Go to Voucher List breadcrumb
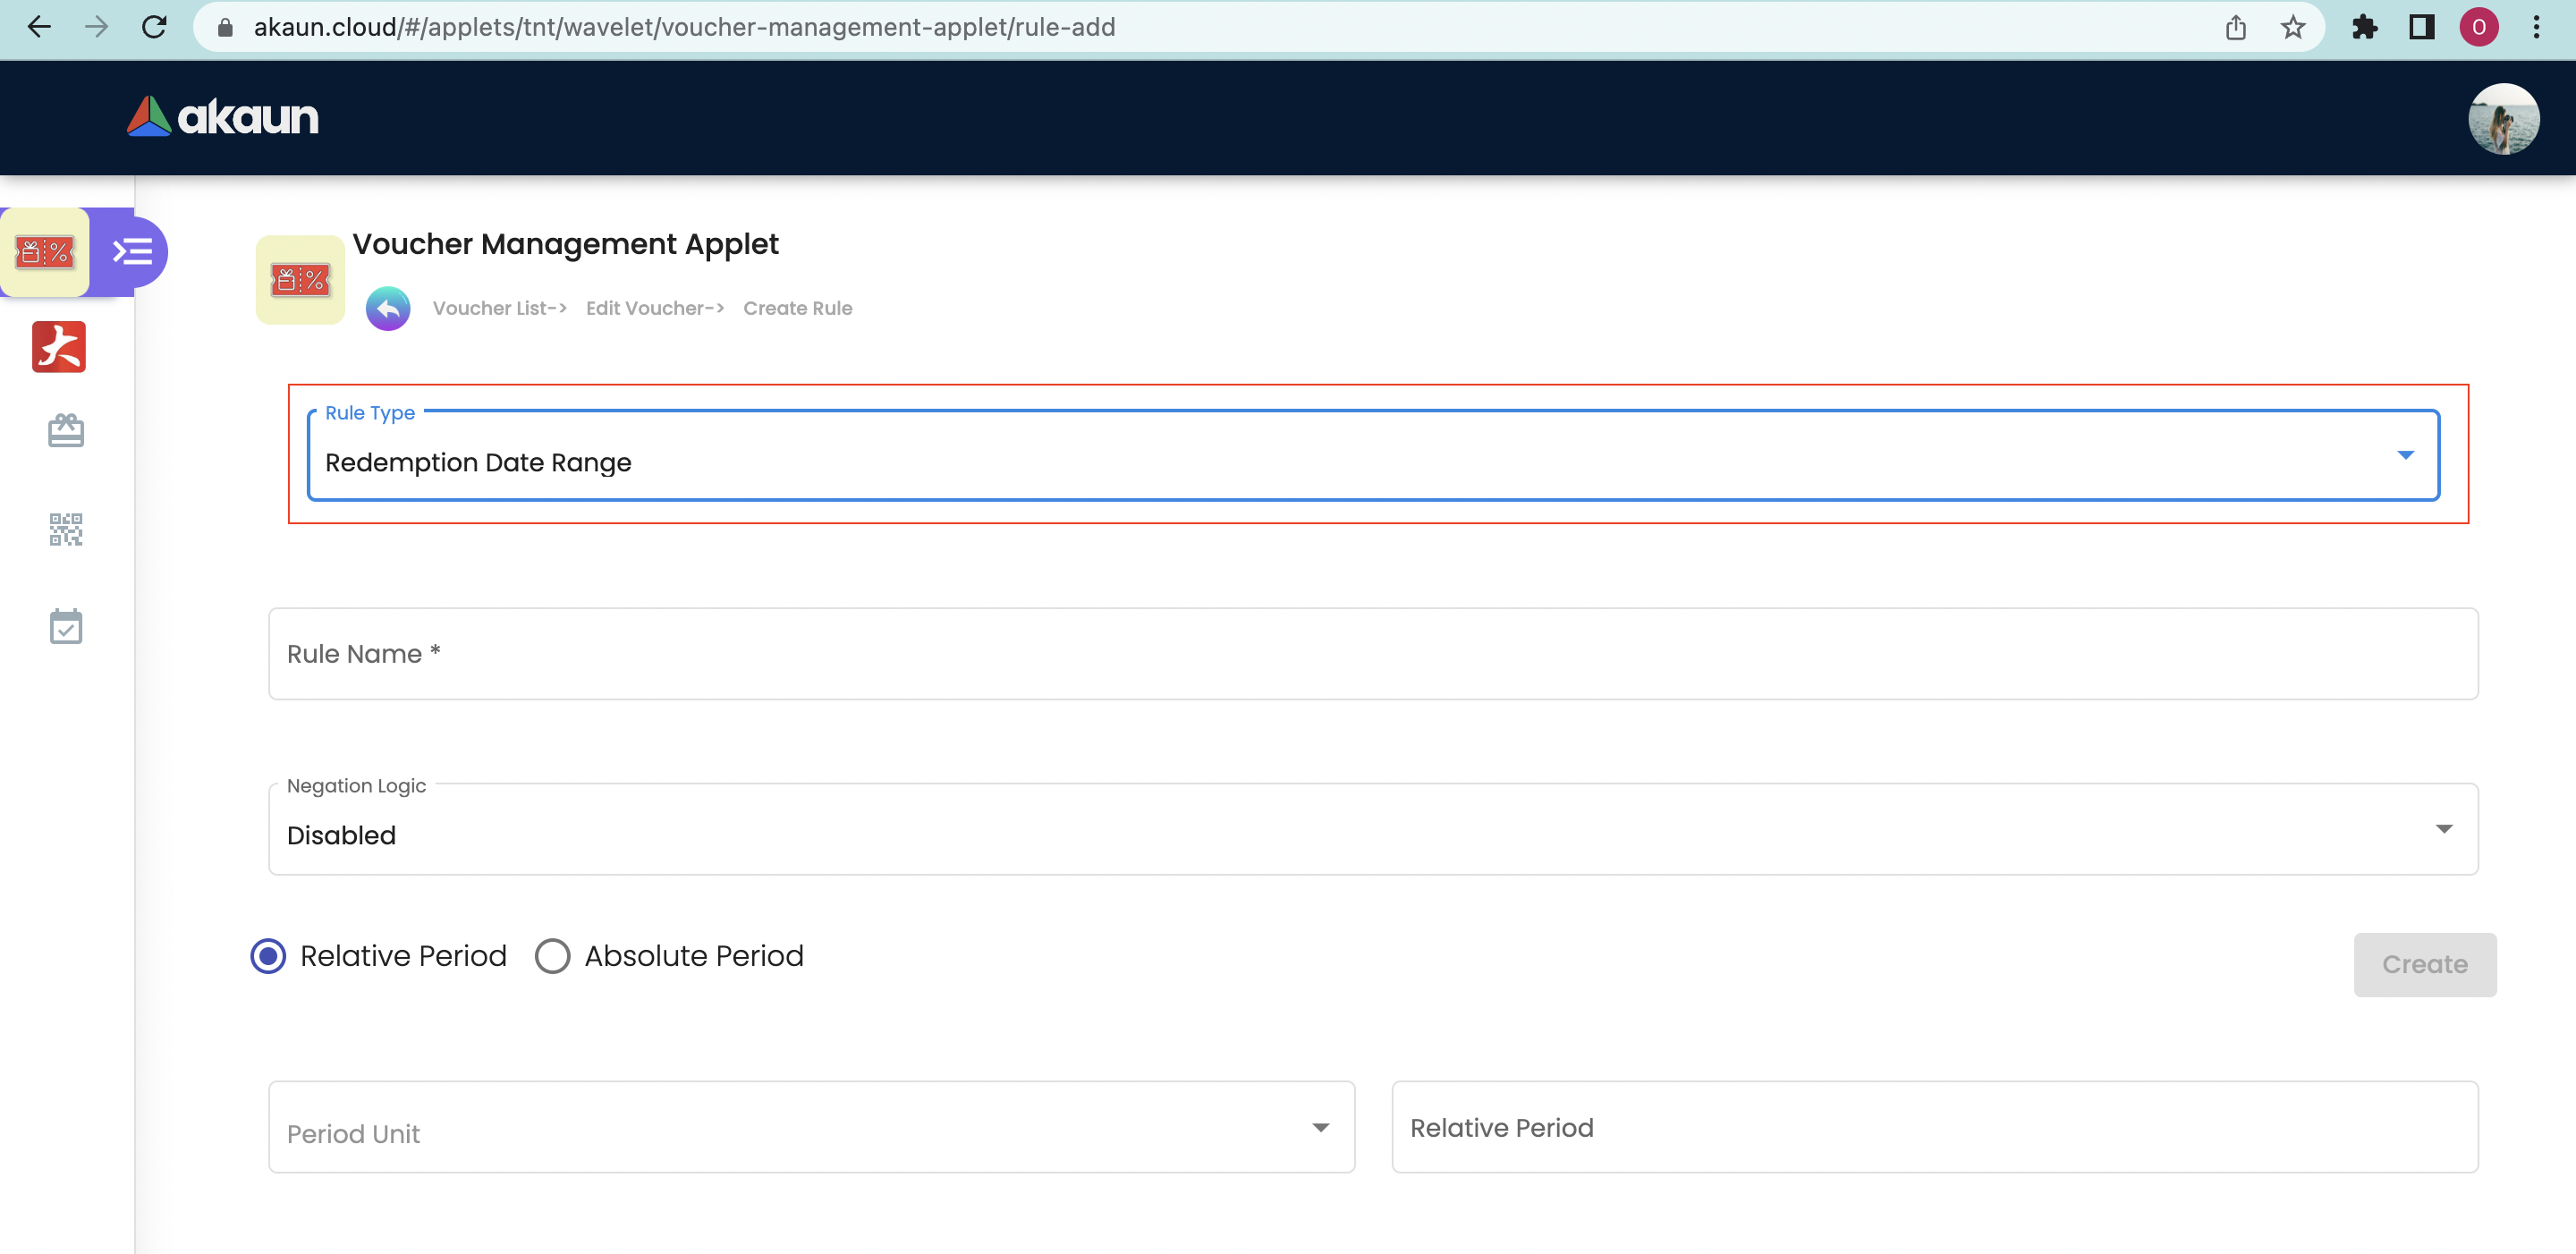Image resolution: width=2576 pixels, height=1254 pixels. [x=499, y=308]
